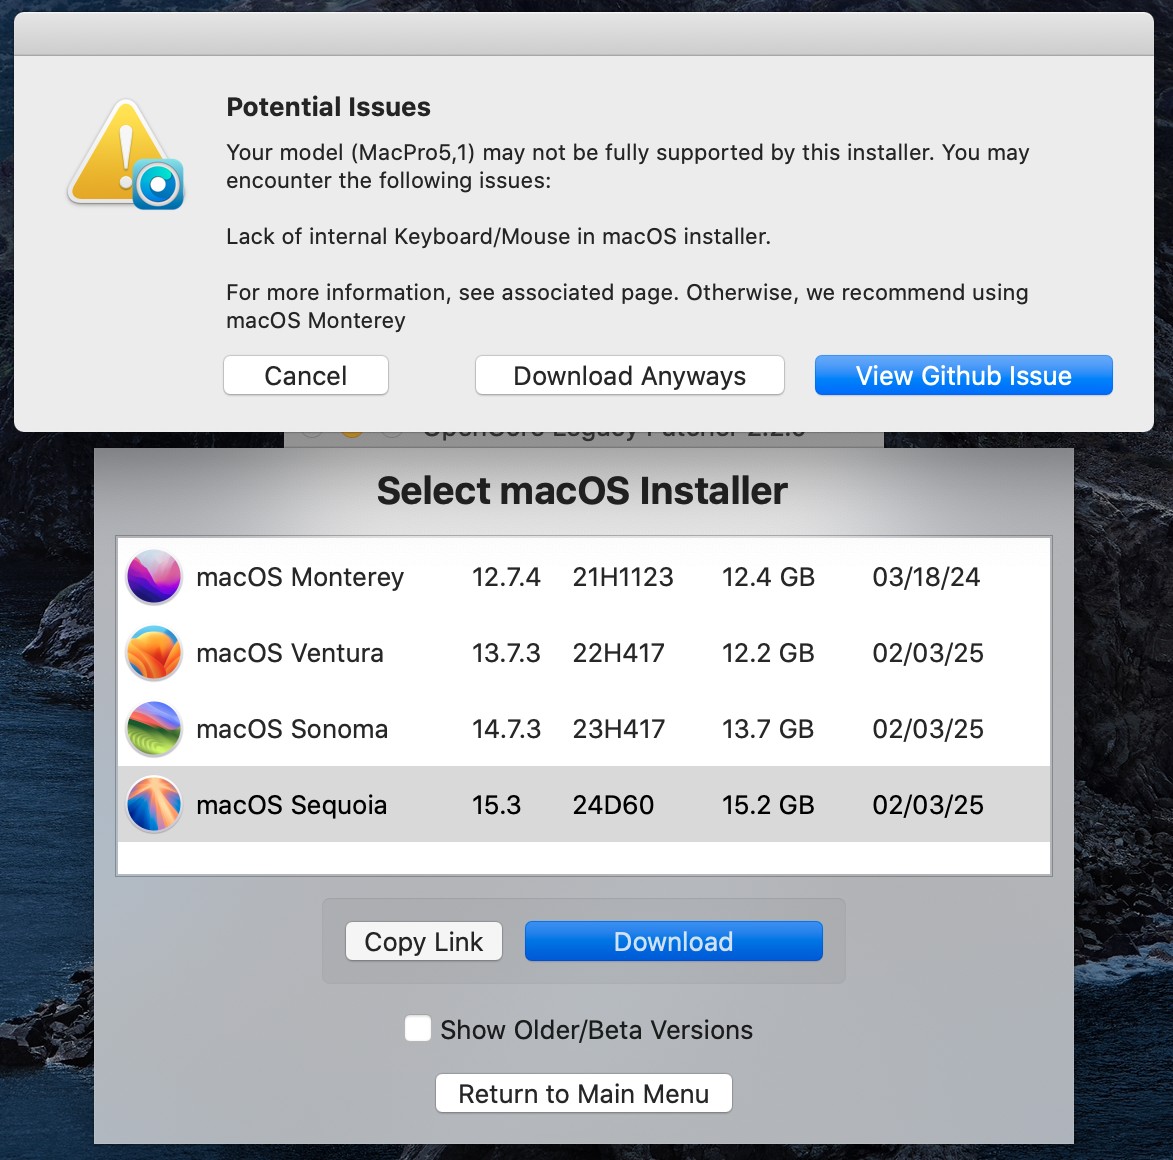This screenshot has width=1173, height=1160.
Task: Click build number 22H417
Action: point(619,653)
